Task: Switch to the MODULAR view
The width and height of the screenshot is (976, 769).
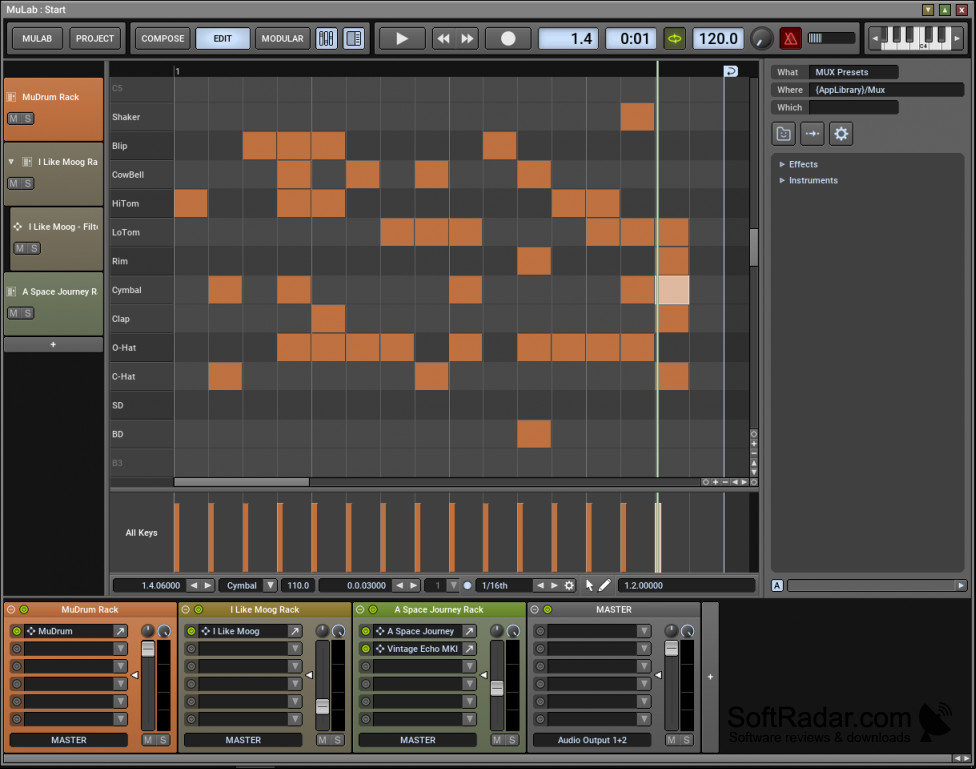Action: 282,39
